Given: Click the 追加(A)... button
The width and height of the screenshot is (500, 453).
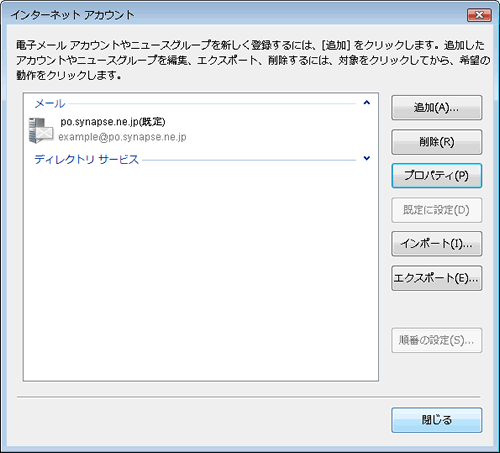Looking at the screenshot, I should pos(436,108).
